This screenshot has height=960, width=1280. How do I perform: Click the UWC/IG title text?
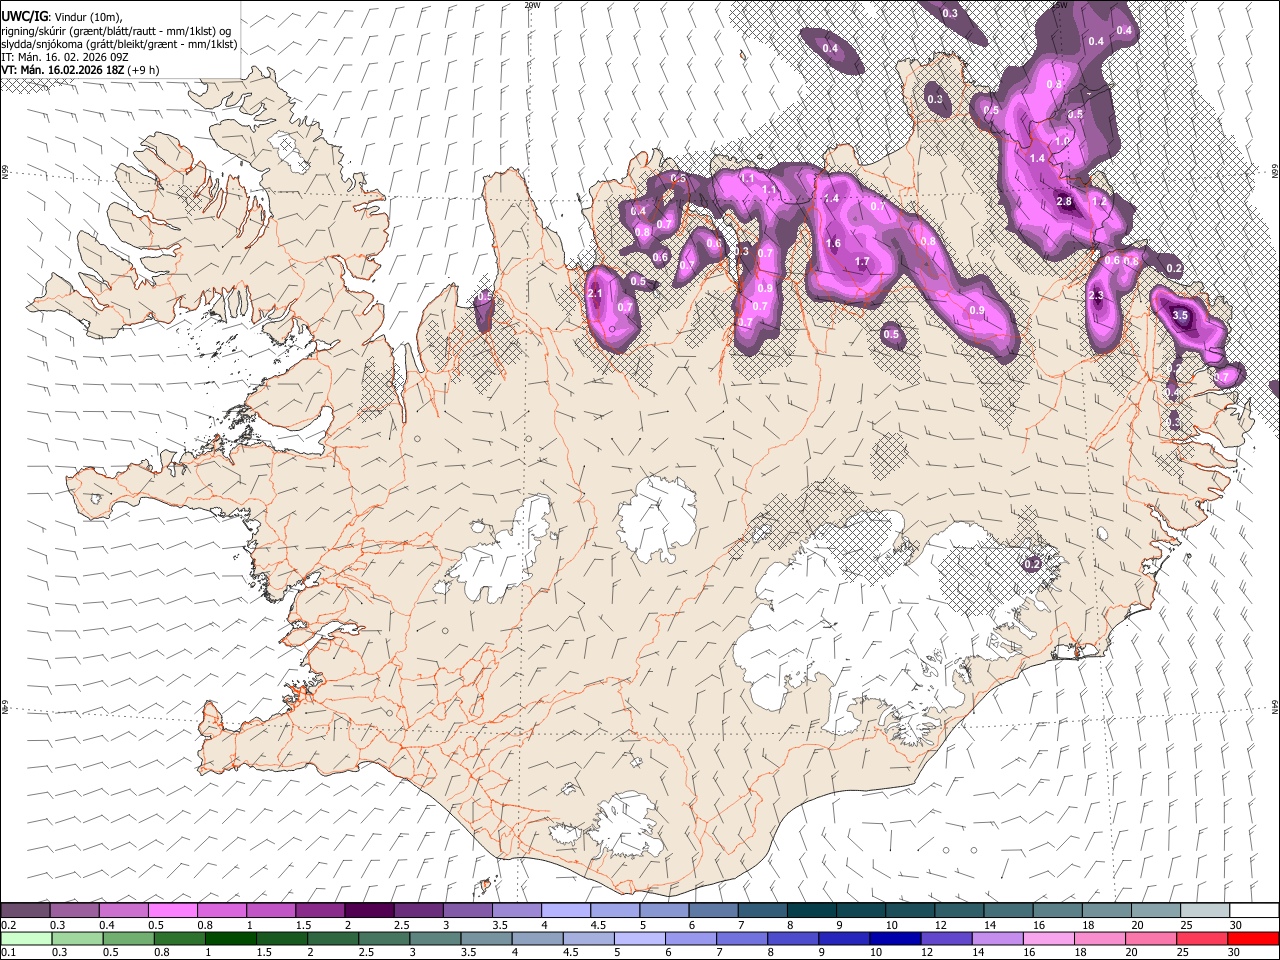pyautogui.click(x=24, y=16)
